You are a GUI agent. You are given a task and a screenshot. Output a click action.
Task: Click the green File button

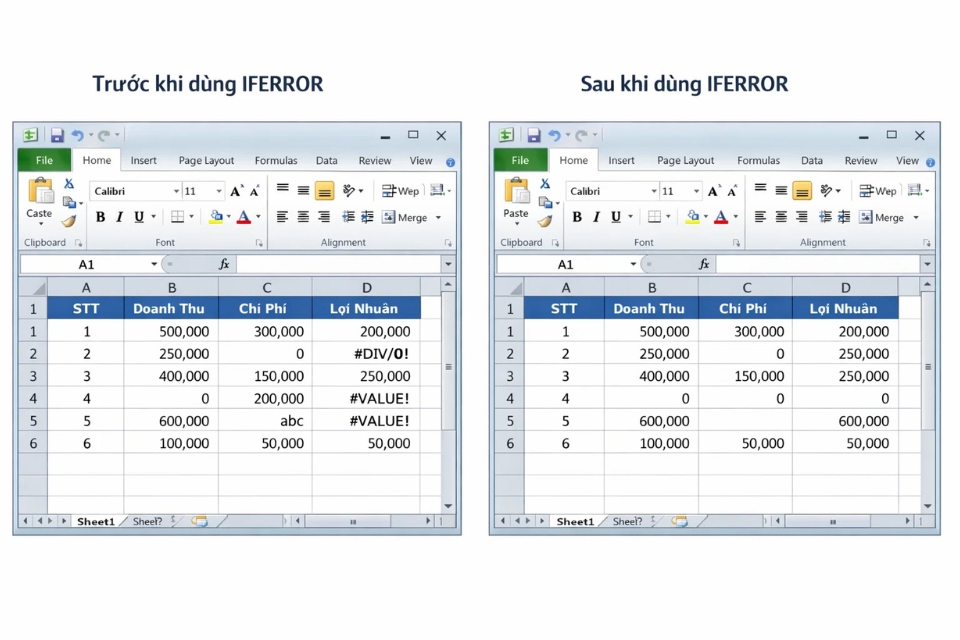coord(43,160)
